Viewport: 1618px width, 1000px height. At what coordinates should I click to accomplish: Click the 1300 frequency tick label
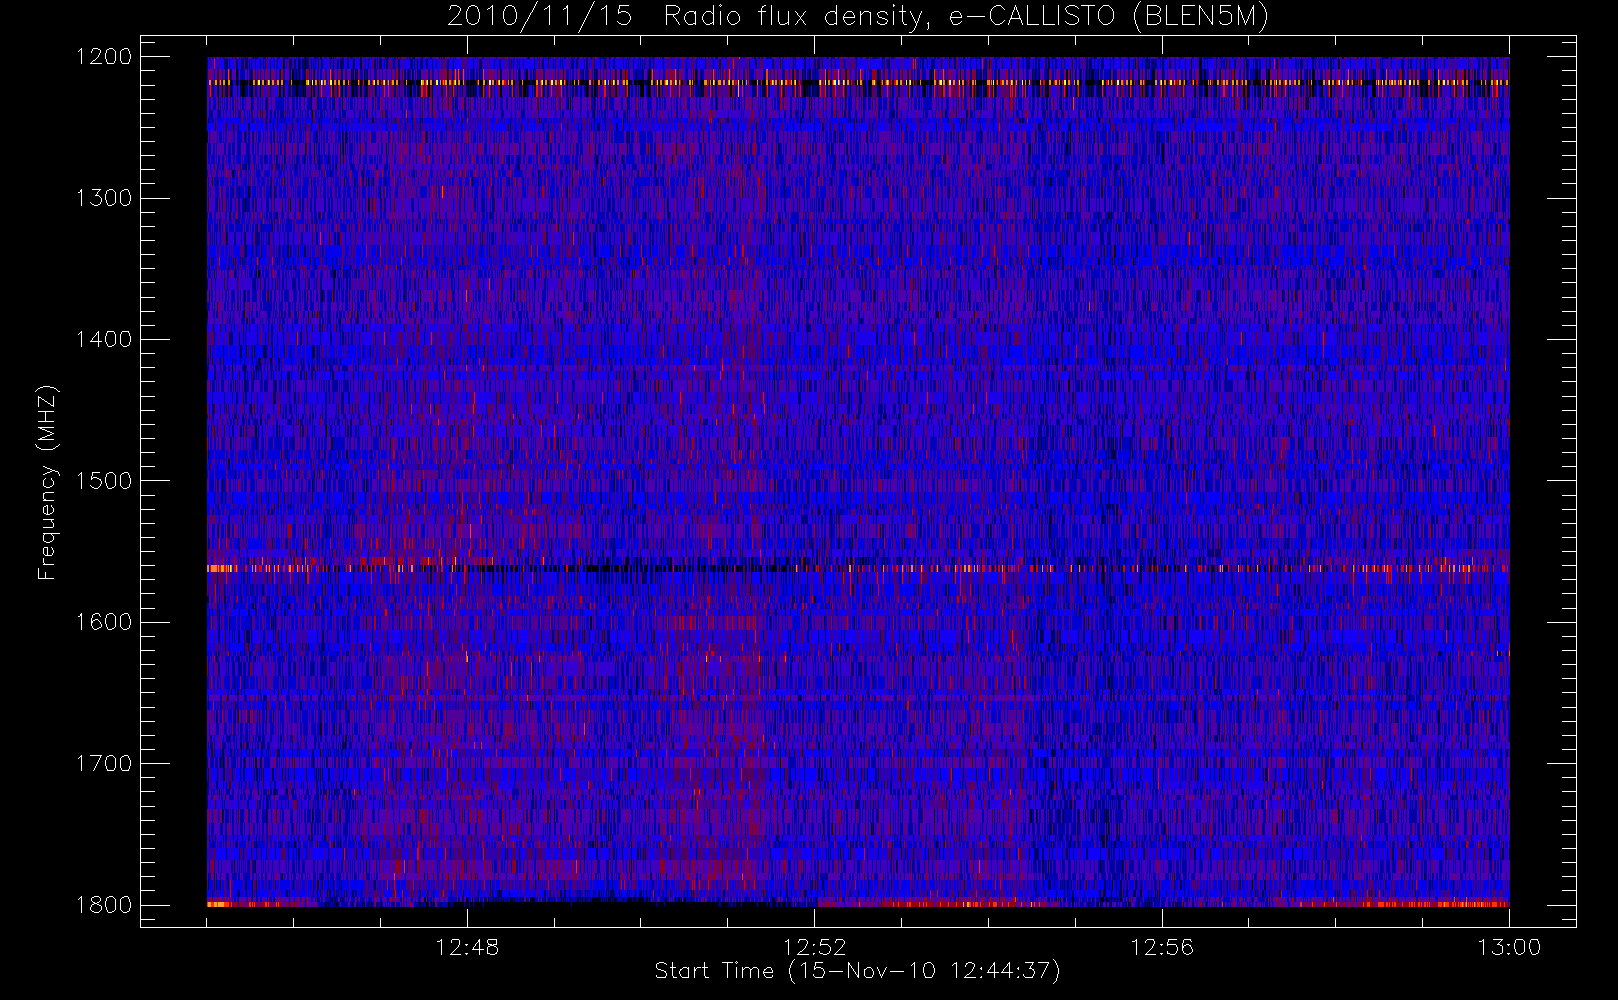click(x=104, y=198)
